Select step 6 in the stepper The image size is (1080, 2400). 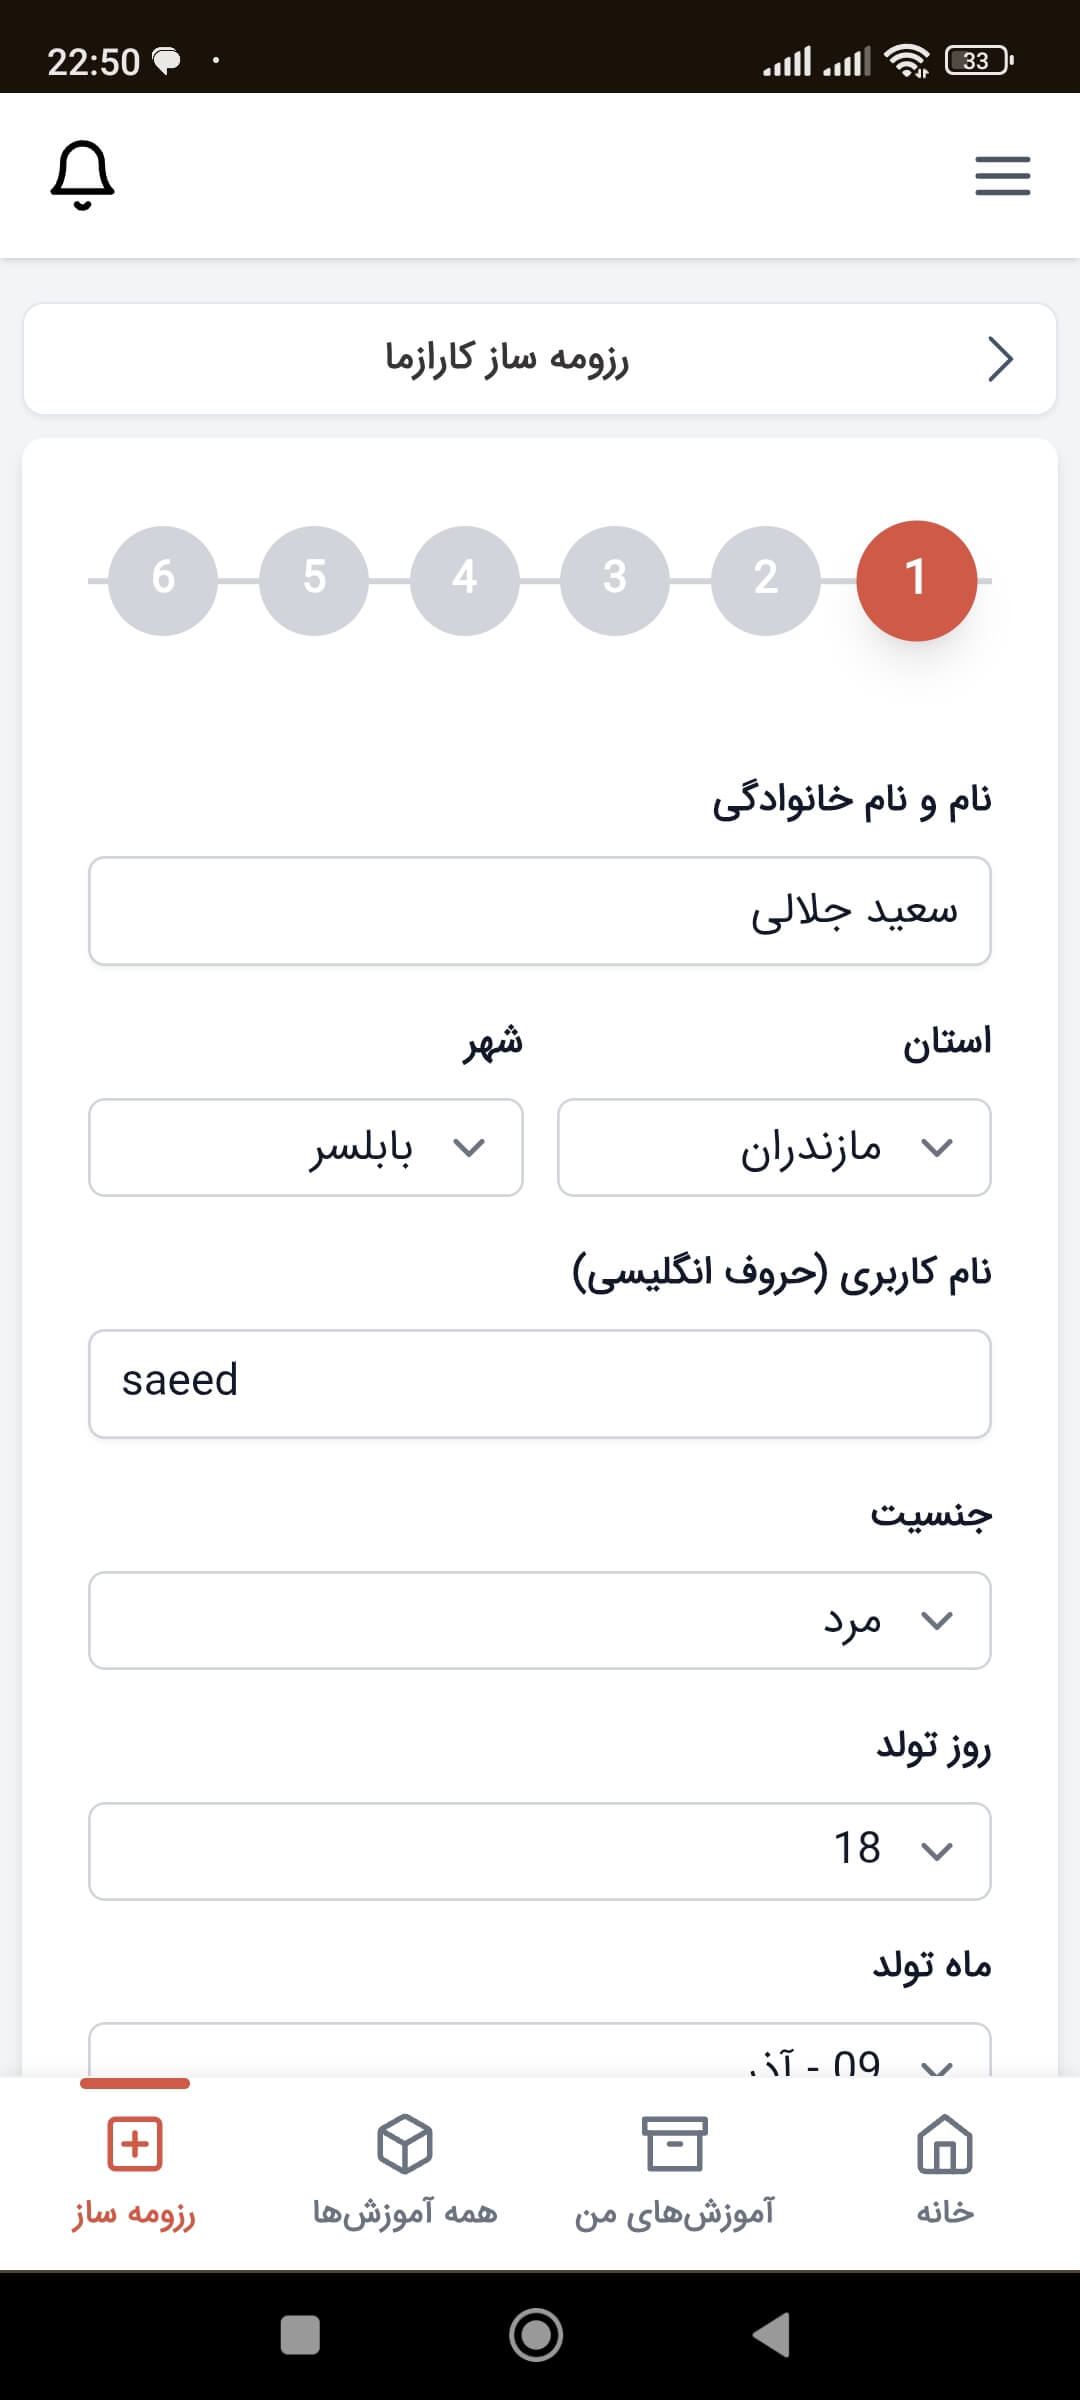pos(163,579)
